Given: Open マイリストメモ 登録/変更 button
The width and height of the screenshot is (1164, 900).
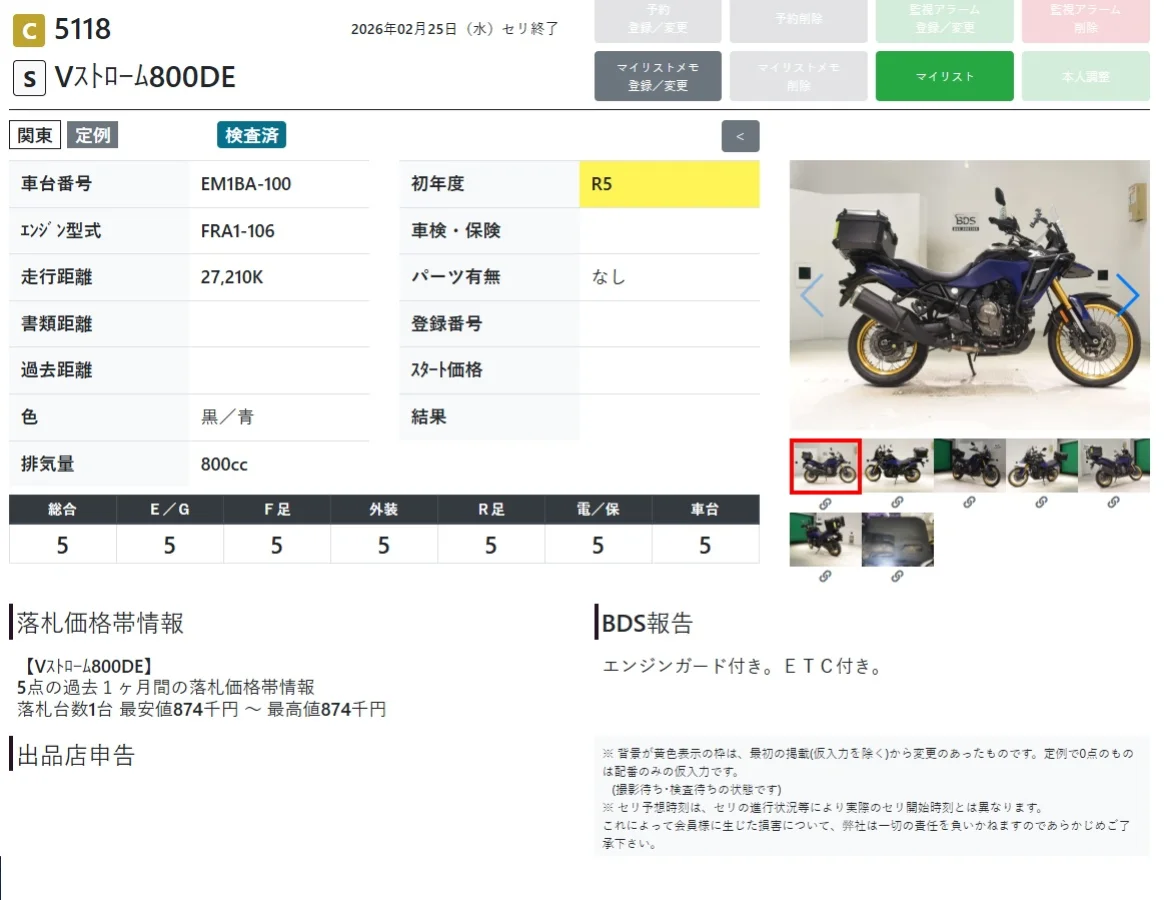Looking at the screenshot, I should [657, 76].
